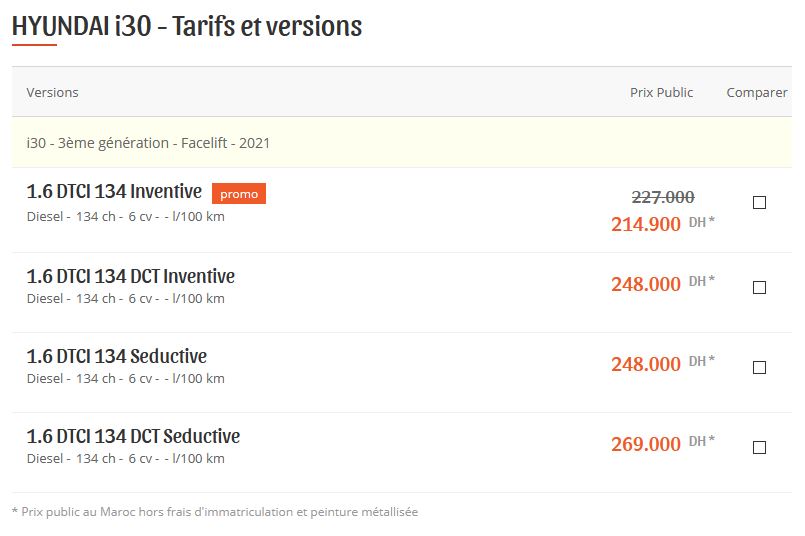Select the i30 3ème génération Facelift 2021 row

pos(401,142)
